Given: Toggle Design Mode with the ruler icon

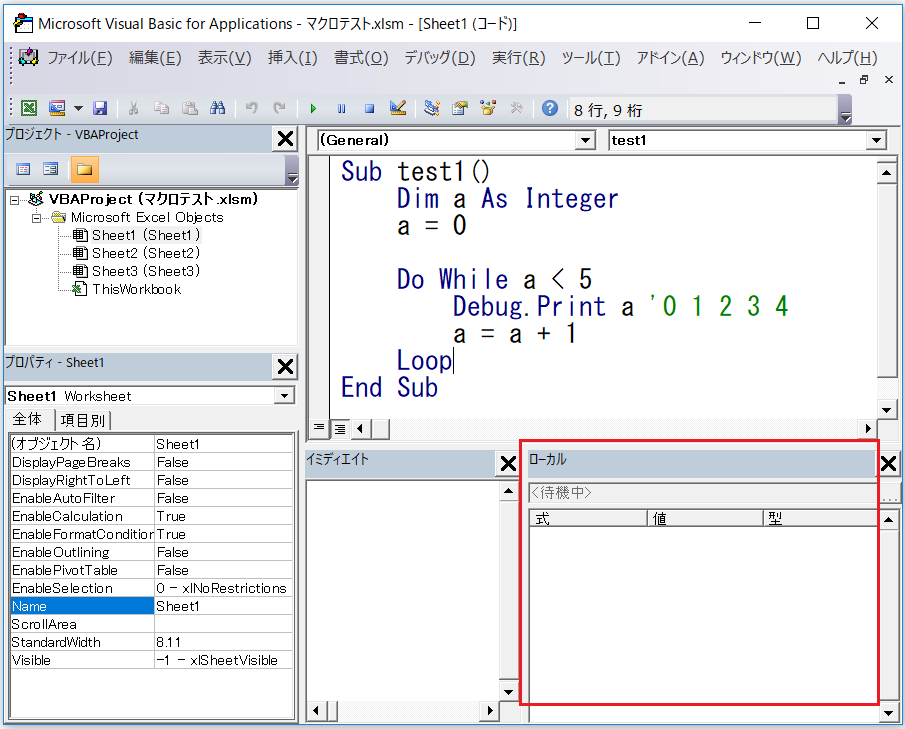Looking at the screenshot, I should [x=397, y=108].
